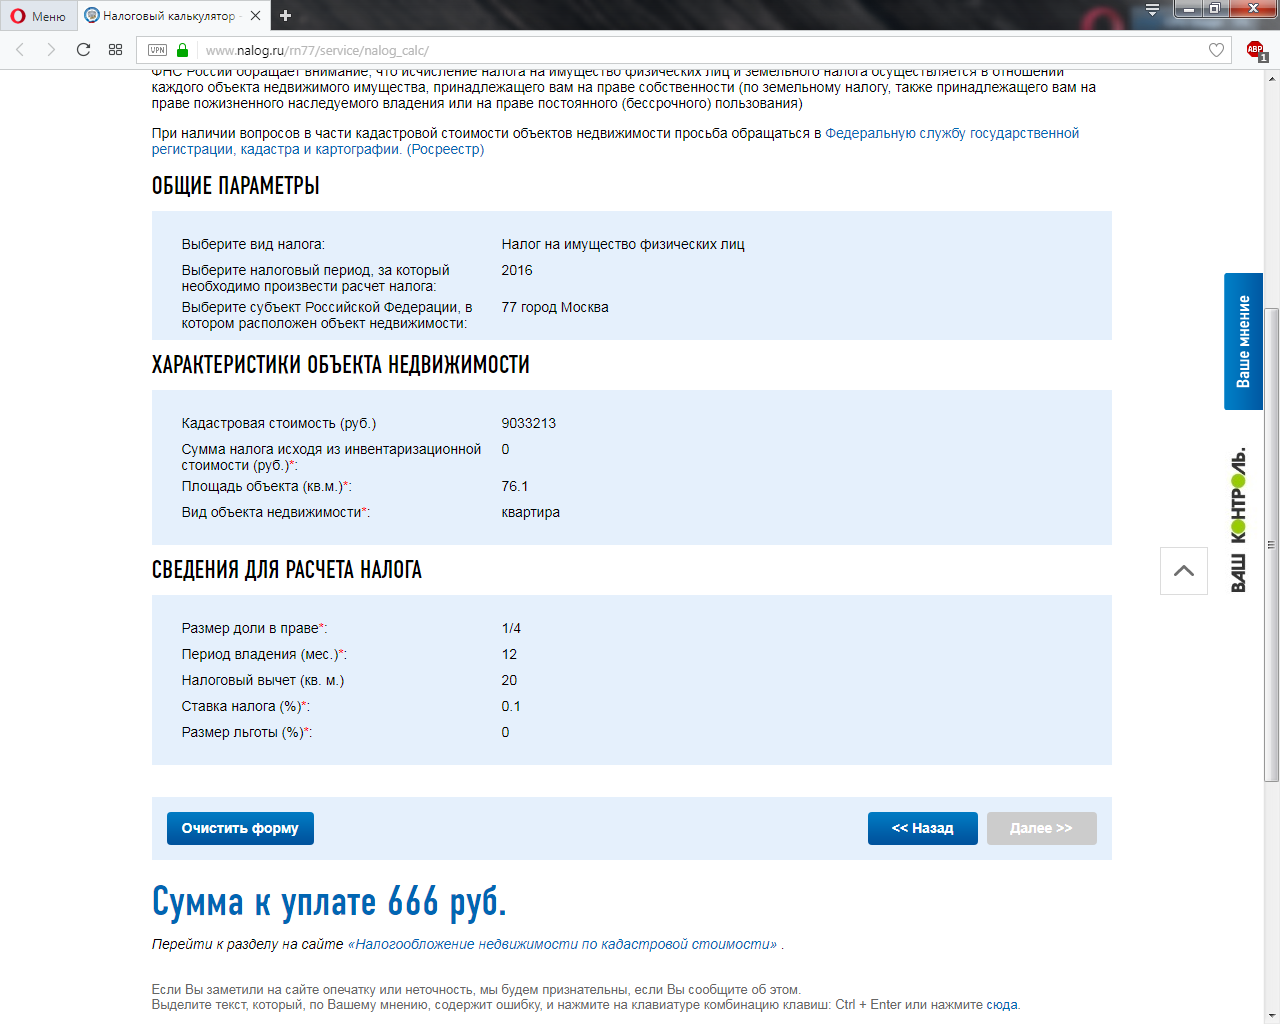Click the << Назад button
1280x1024 pixels.
[922, 828]
